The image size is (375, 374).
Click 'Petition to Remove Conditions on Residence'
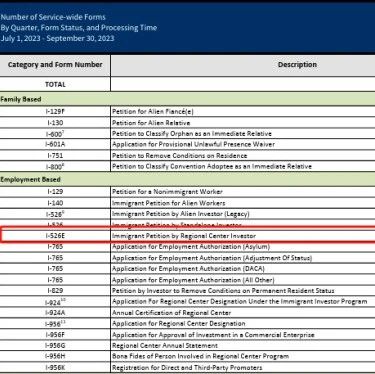(180, 156)
